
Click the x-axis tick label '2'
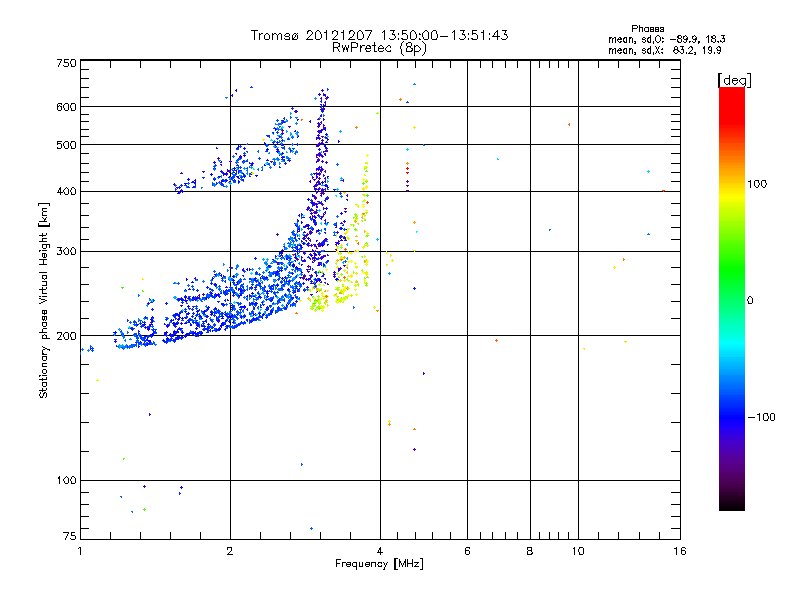click(x=230, y=551)
